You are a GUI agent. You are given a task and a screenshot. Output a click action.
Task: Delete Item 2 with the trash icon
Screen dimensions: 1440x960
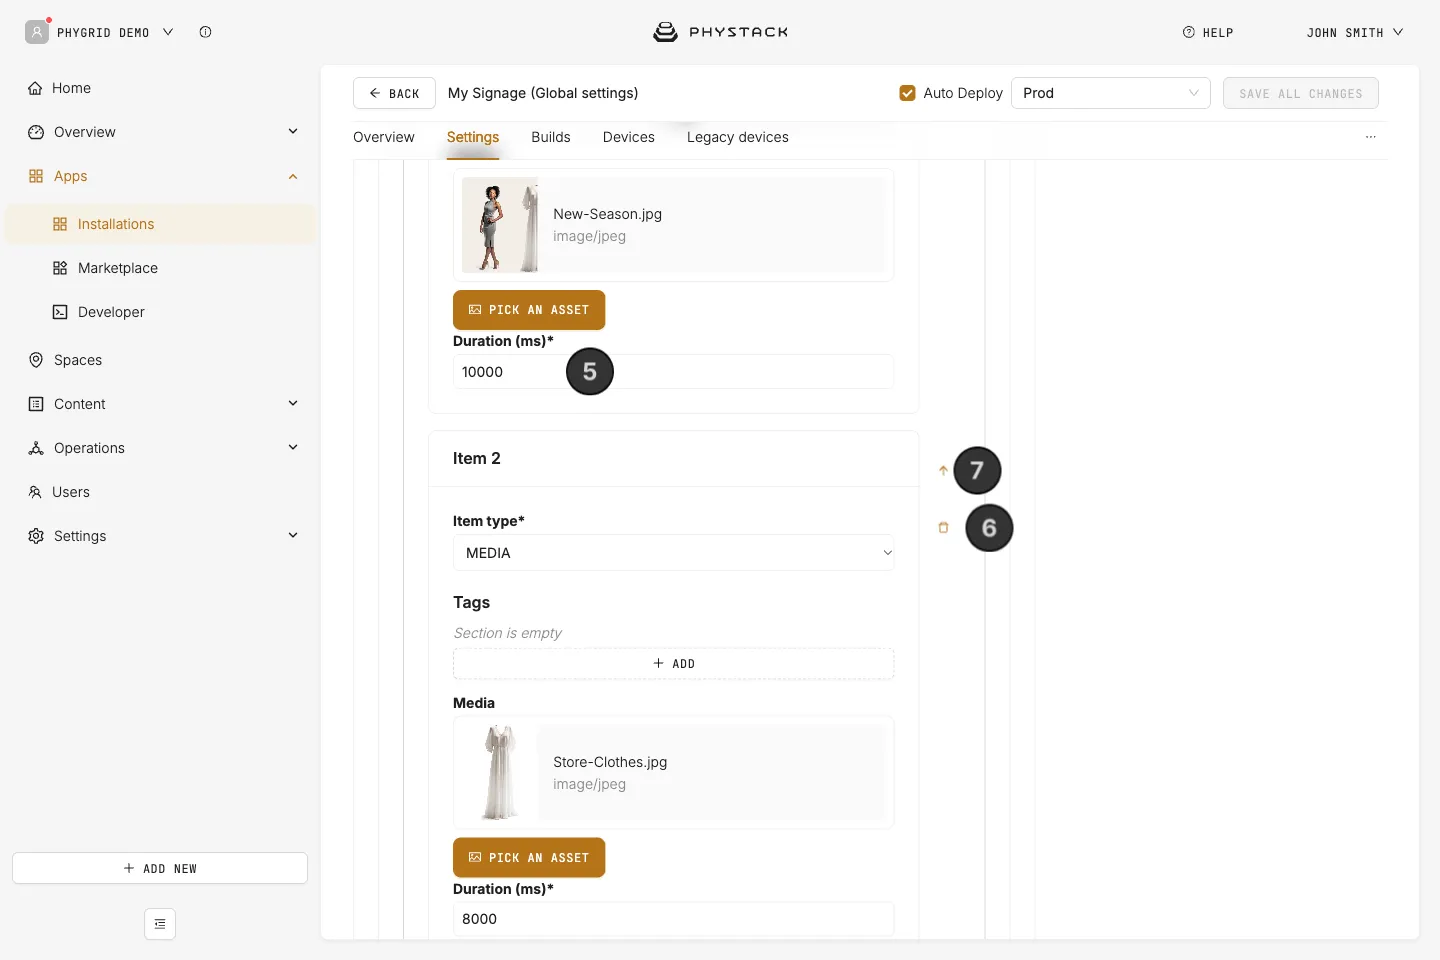943,527
